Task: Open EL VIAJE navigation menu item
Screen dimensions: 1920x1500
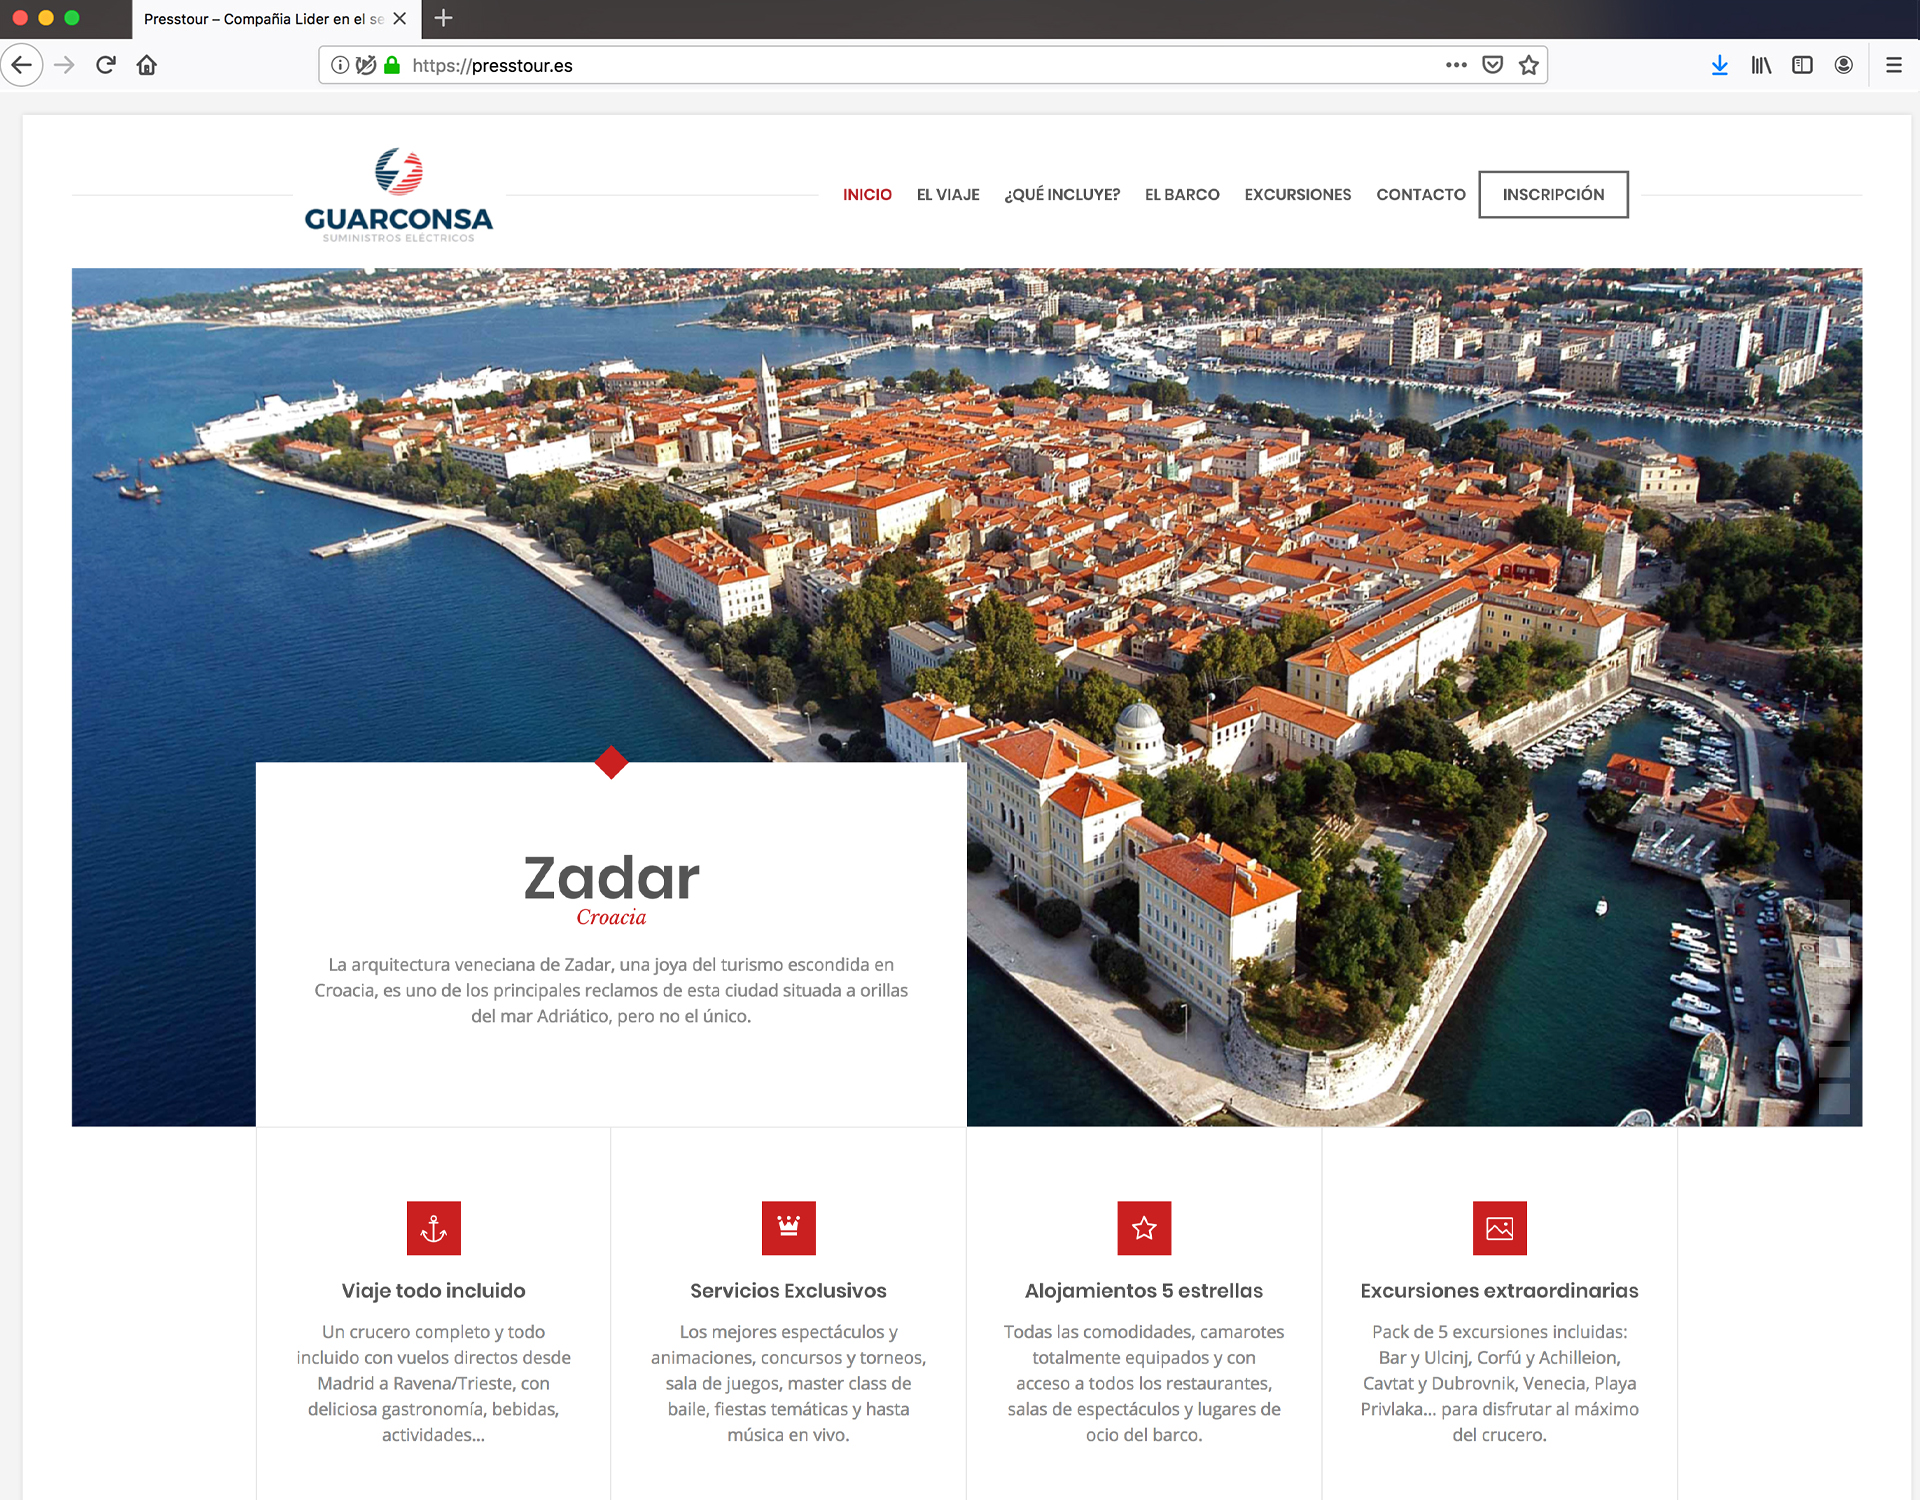Action: 947,195
